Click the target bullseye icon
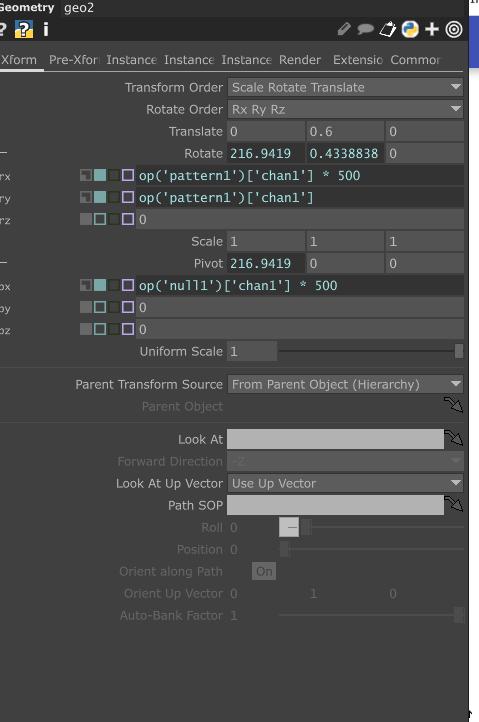 (454, 29)
